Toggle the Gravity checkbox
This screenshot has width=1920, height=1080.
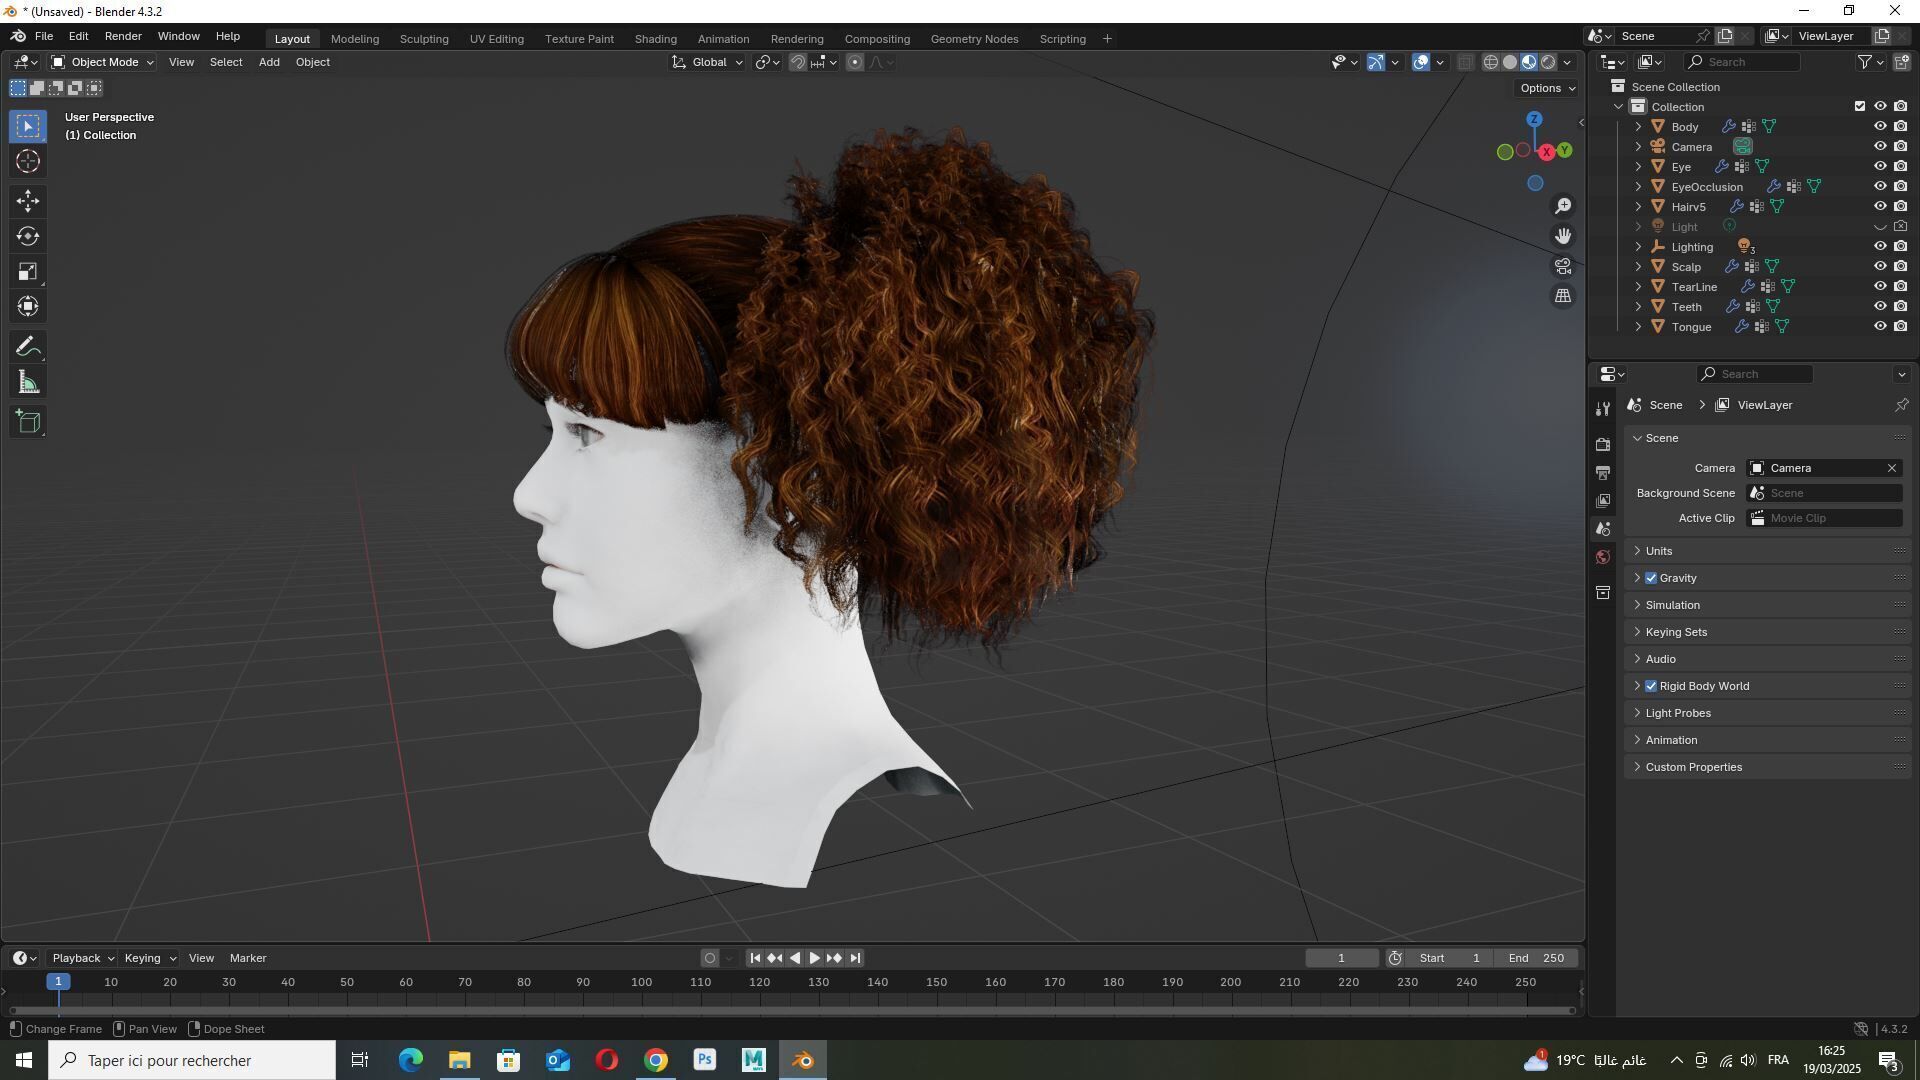[1651, 578]
